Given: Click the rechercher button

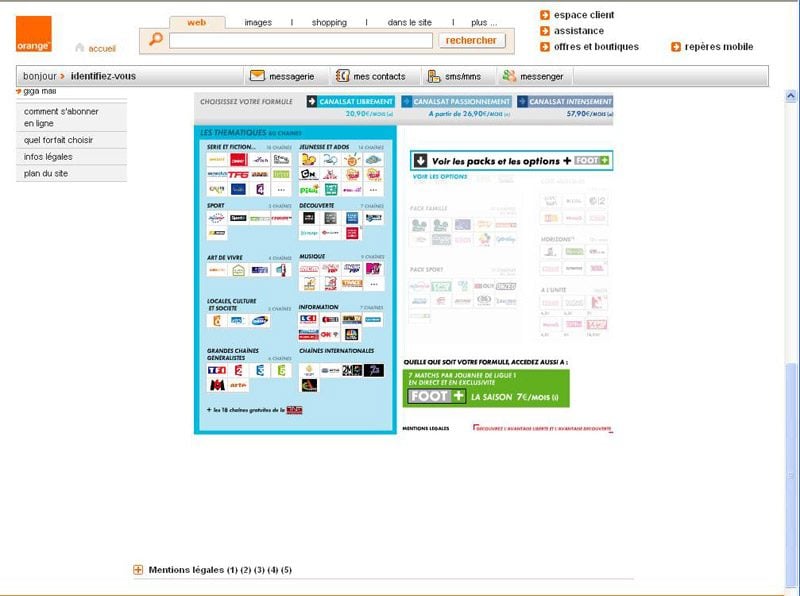Looking at the screenshot, I should point(471,40).
